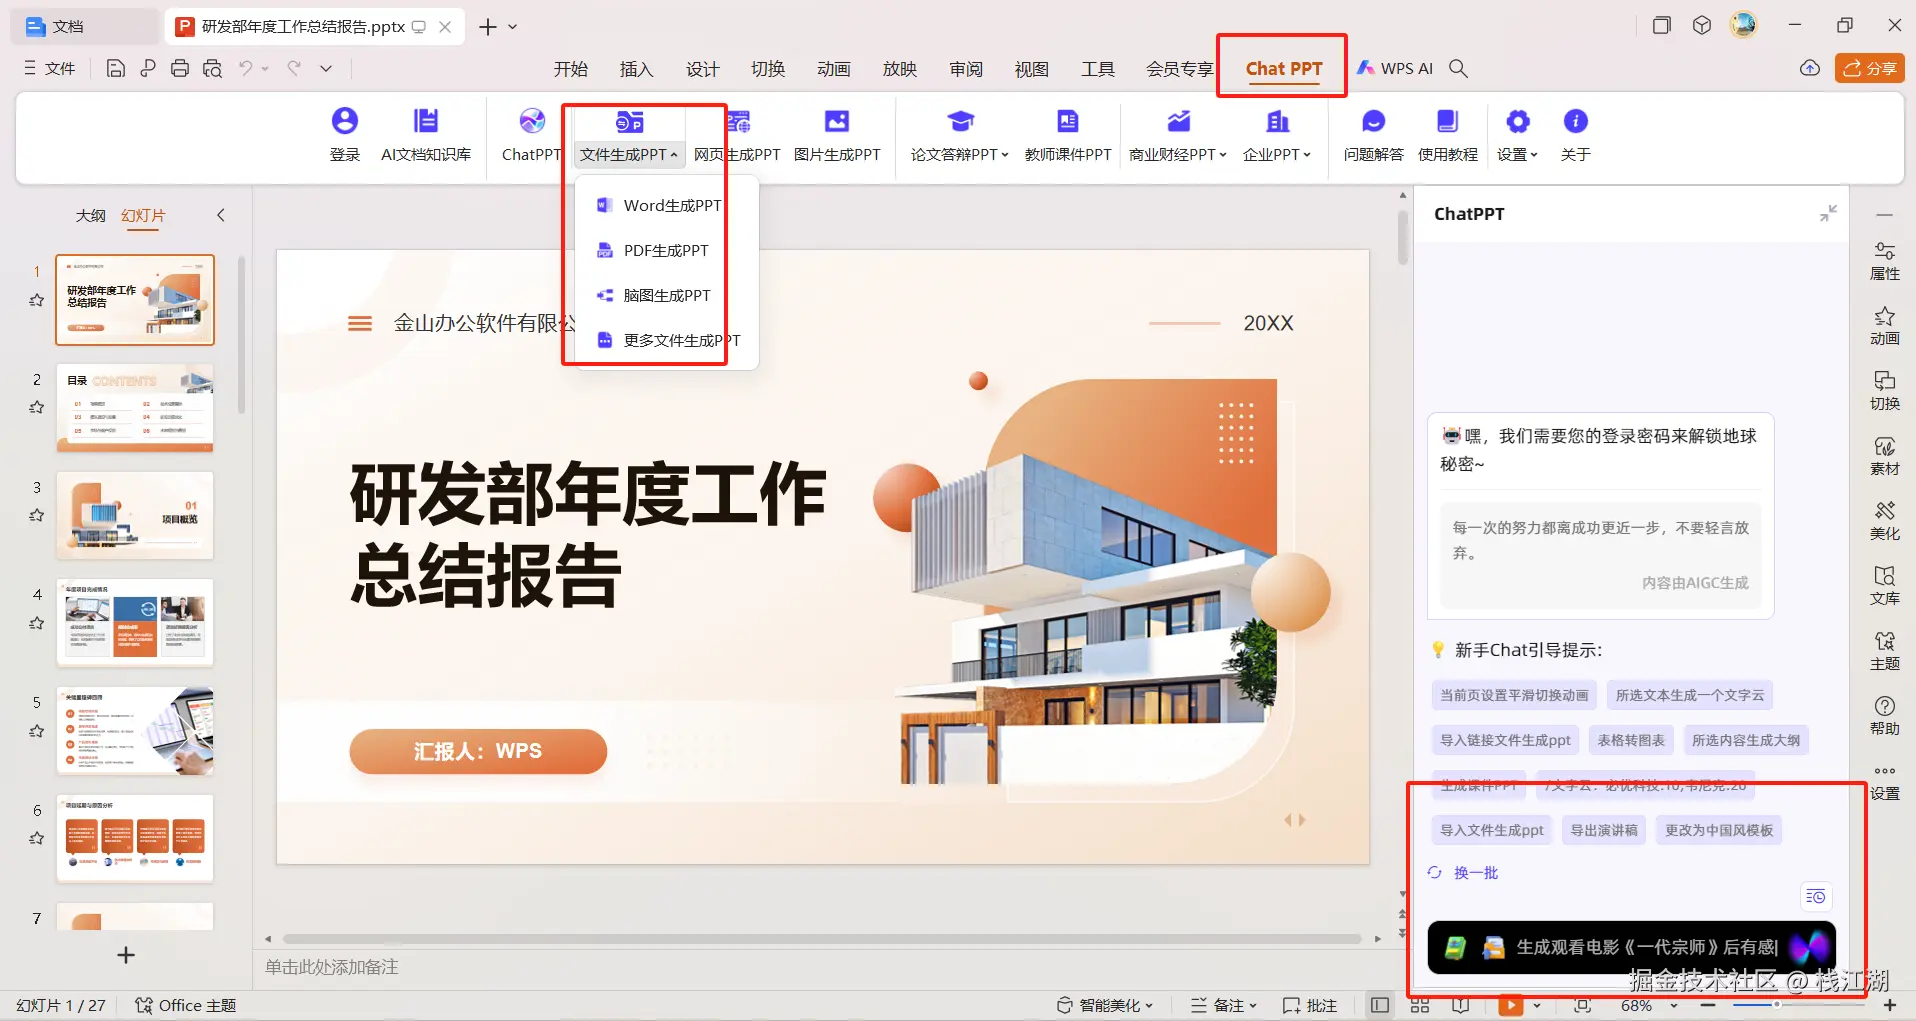Click the 导出演讲稿 prompt chip
The width and height of the screenshot is (1916, 1021).
(1604, 830)
